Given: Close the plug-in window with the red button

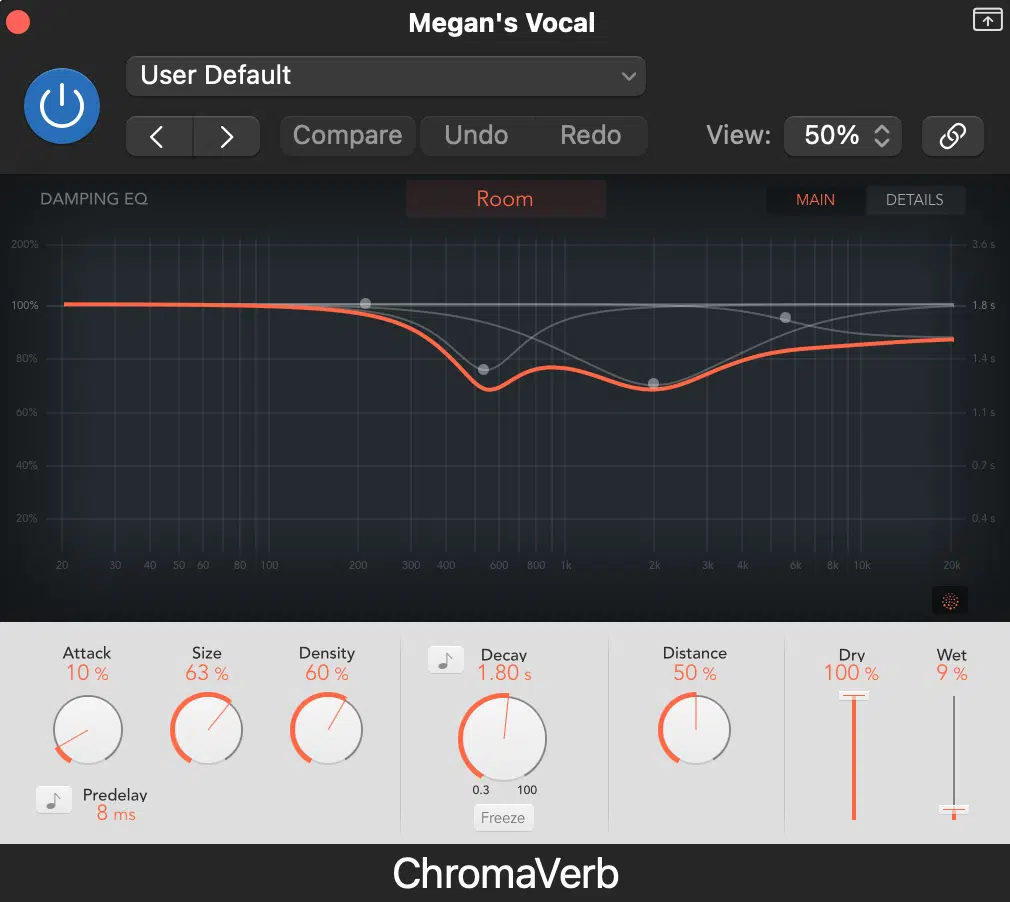Looking at the screenshot, I should point(18,21).
